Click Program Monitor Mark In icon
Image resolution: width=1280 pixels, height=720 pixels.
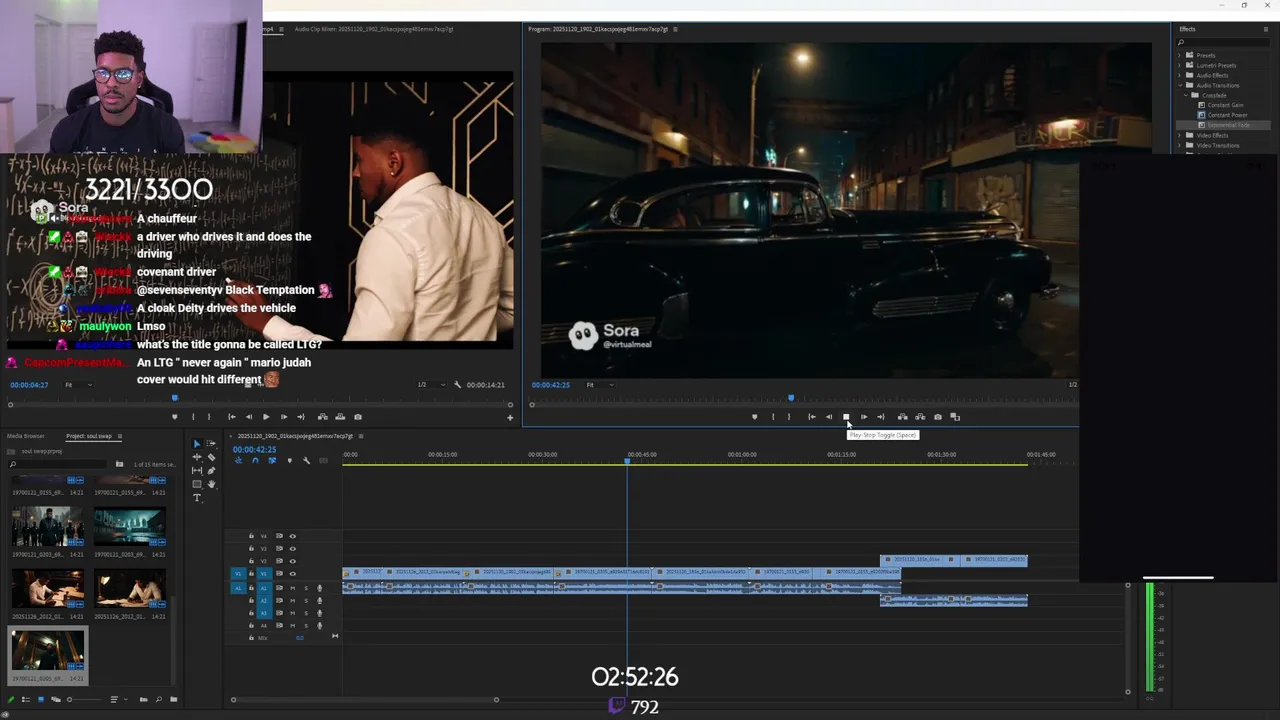(773, 417)
